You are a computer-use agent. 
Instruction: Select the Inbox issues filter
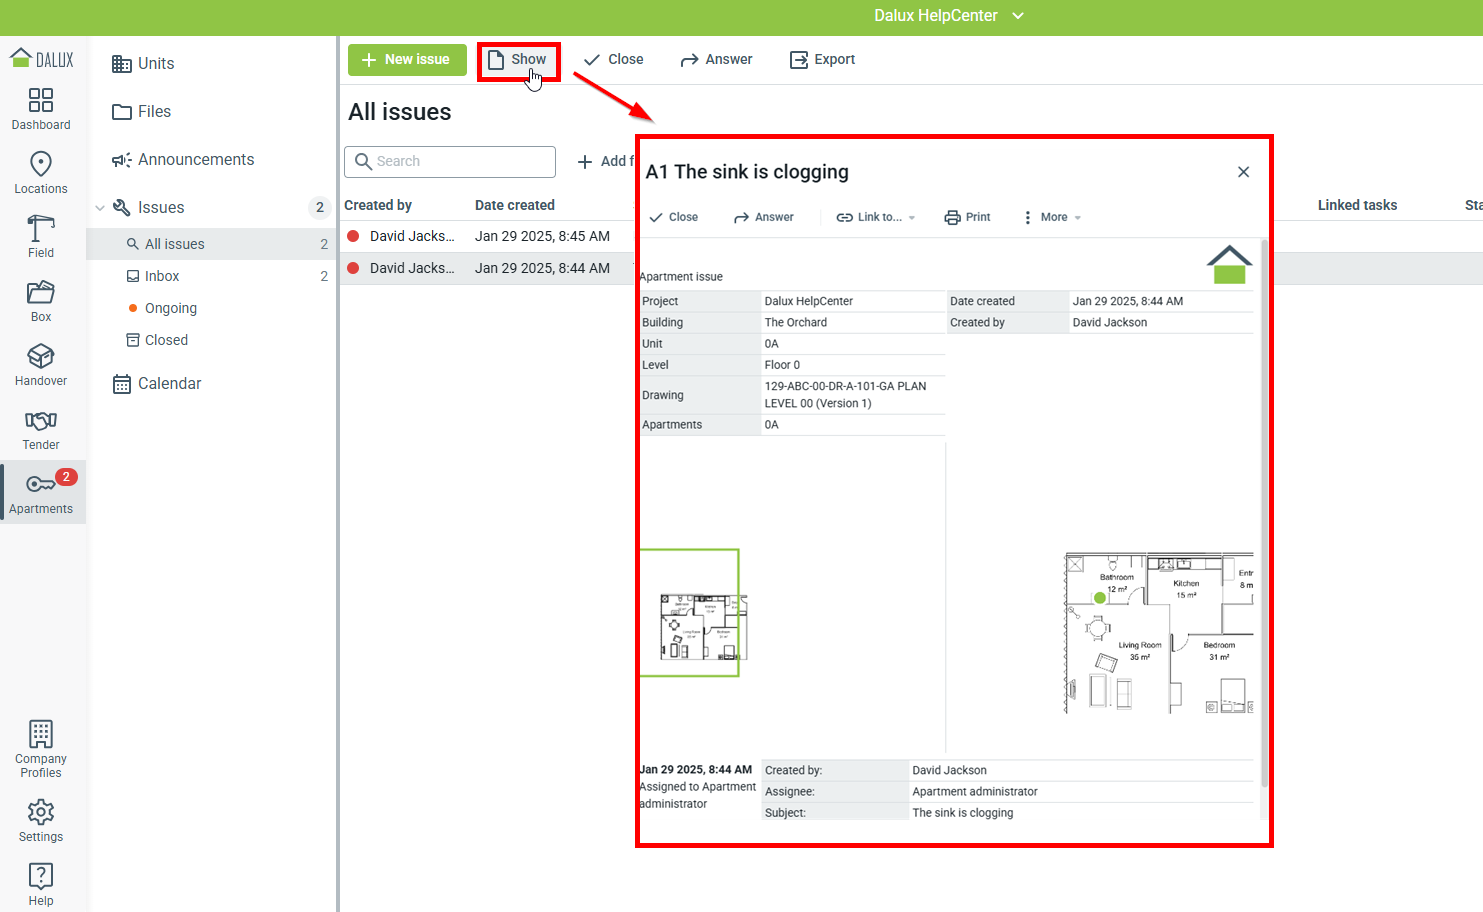[x=162, y=276]
